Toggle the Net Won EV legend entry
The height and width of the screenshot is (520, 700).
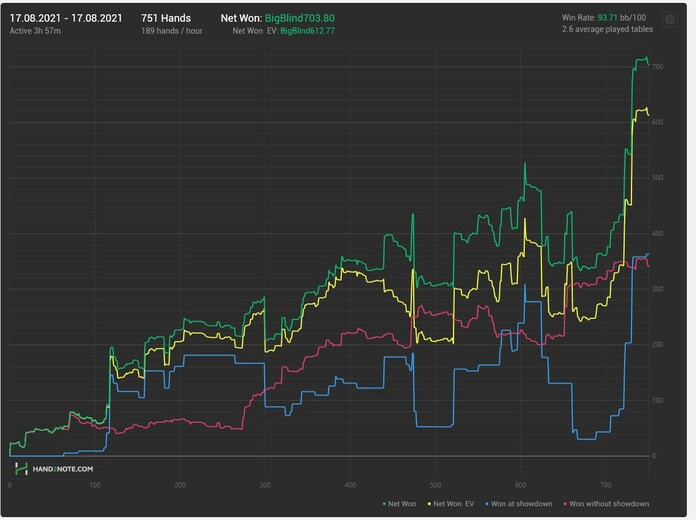(451, 503)
